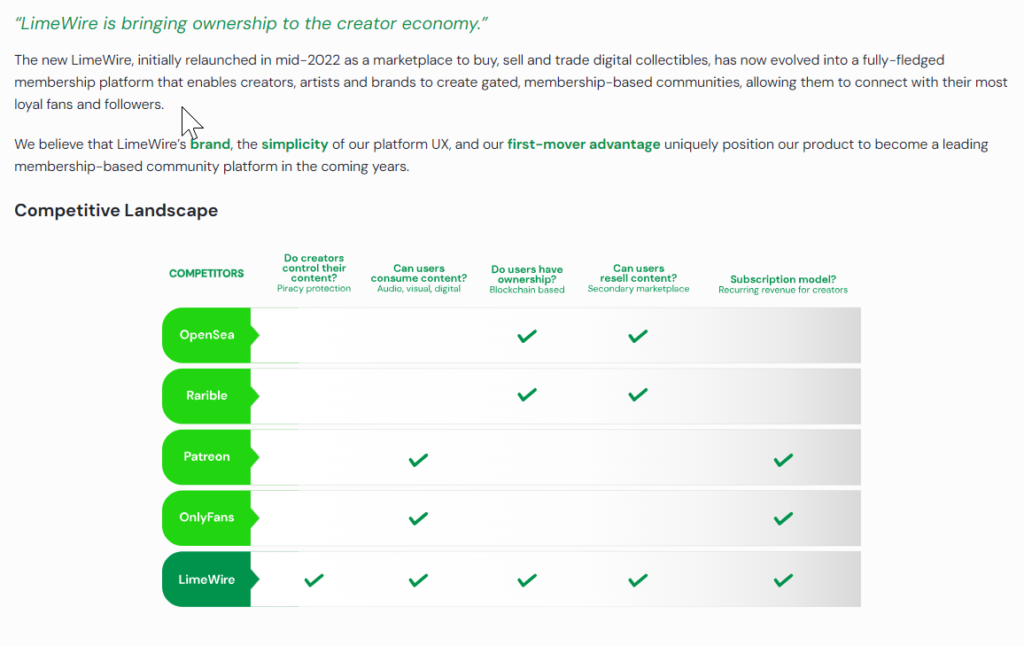
Task: Click Rarible's checkmark under blockchain ownership column
Action: click(x=527, y=395)
